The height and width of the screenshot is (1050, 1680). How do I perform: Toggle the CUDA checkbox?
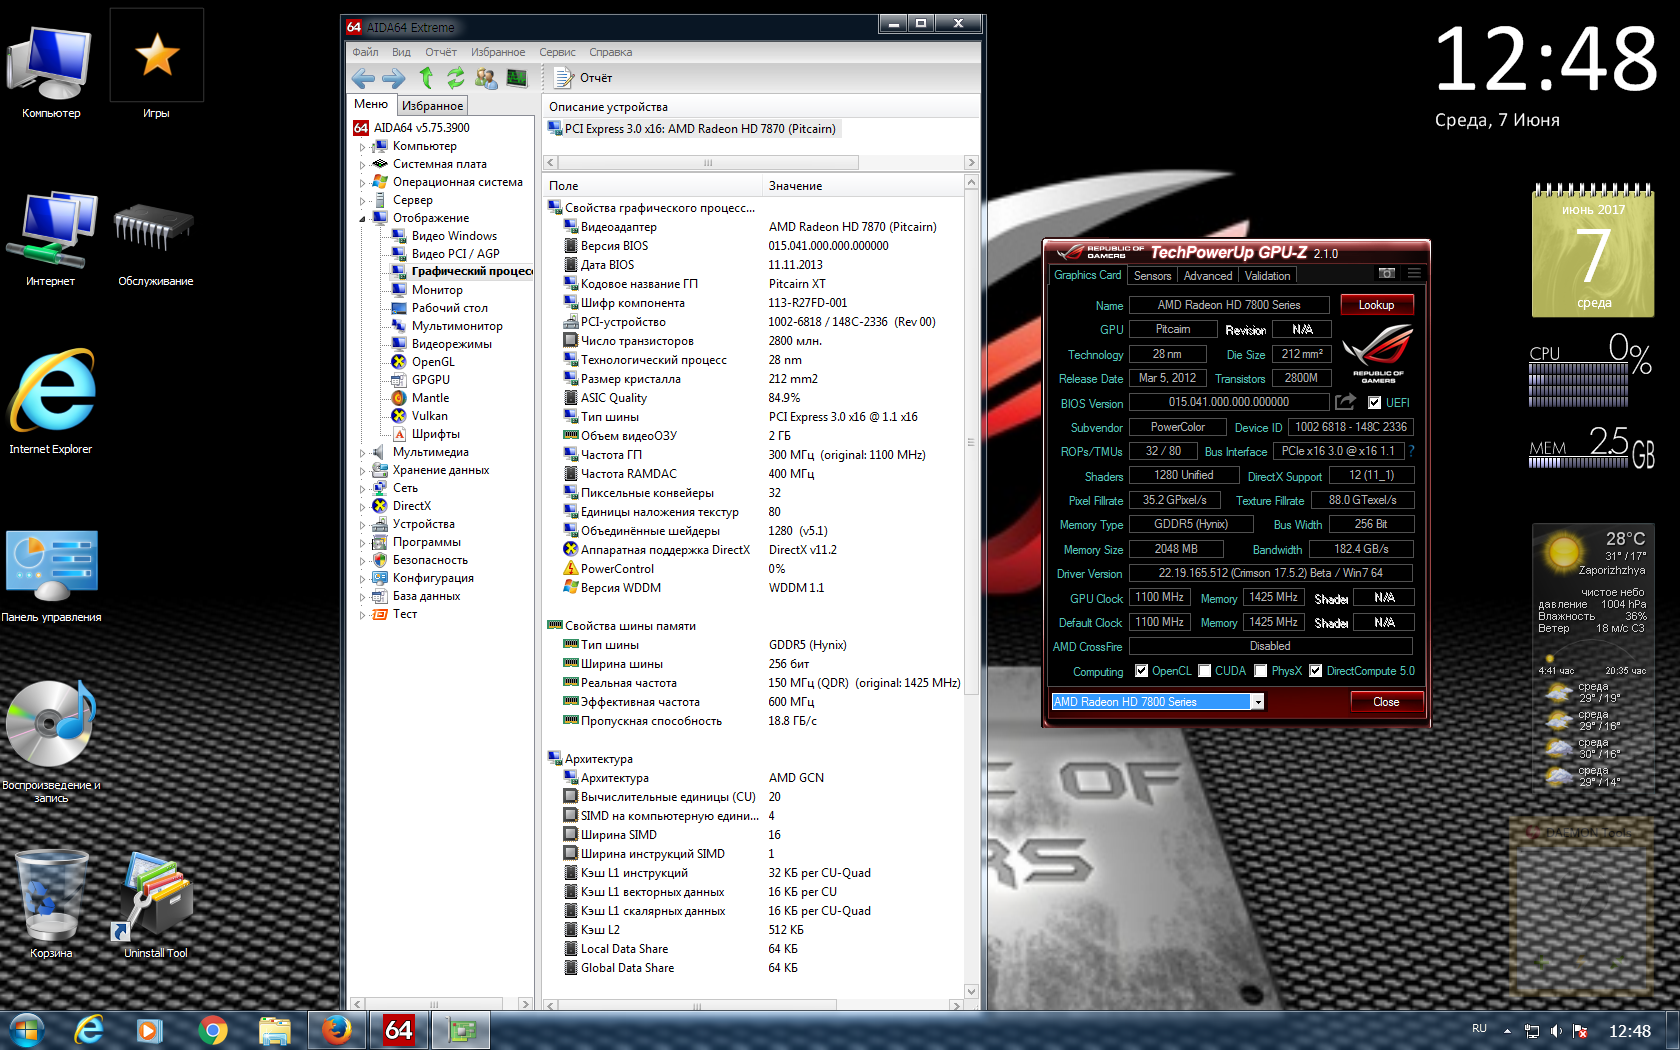[1205, 671]
